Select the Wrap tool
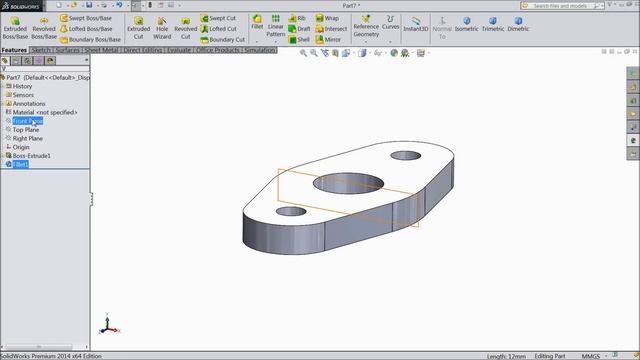The image size is (640, 360). 327,18
